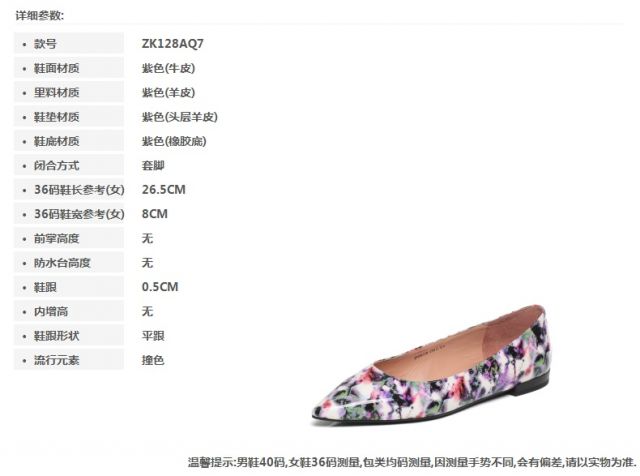Click the floral pointed flat shoe image
Viewport: 640px width, 476px height.
431,365
